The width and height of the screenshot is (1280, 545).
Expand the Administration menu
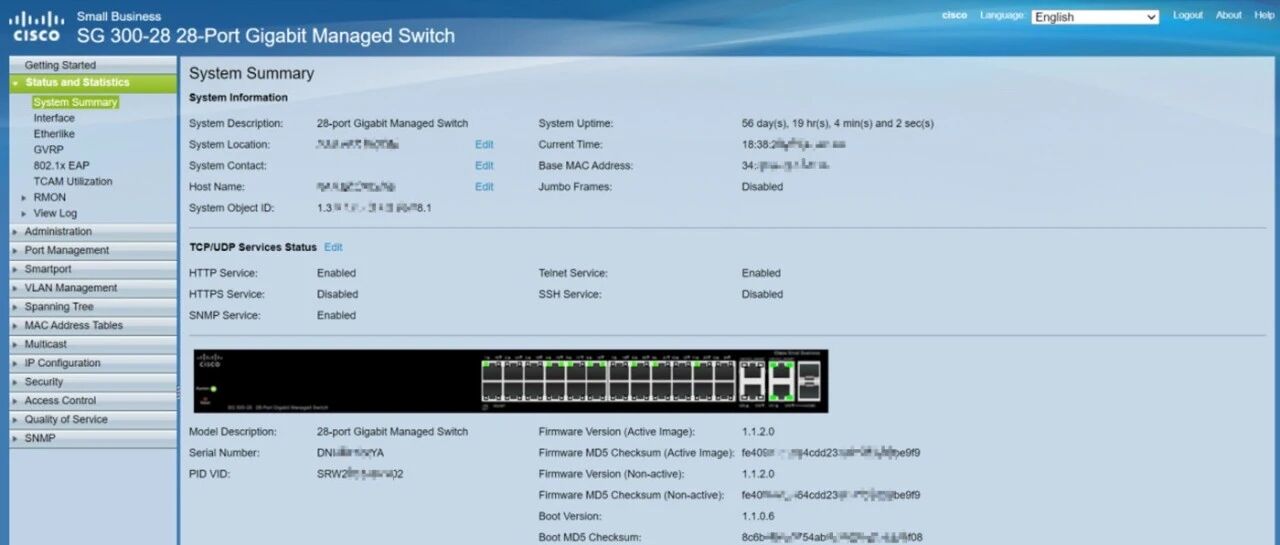coord(93,232)
